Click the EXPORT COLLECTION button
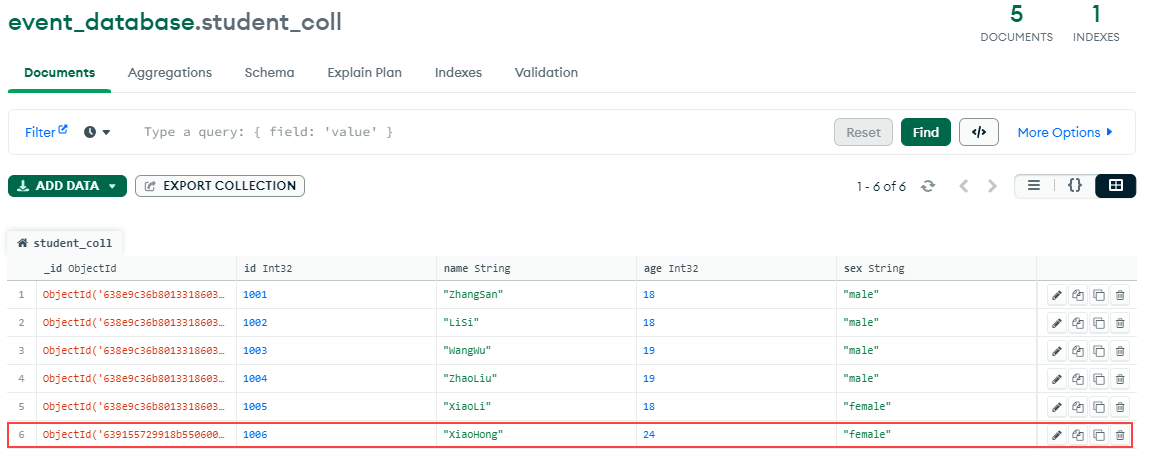 [x=220, y=186]
